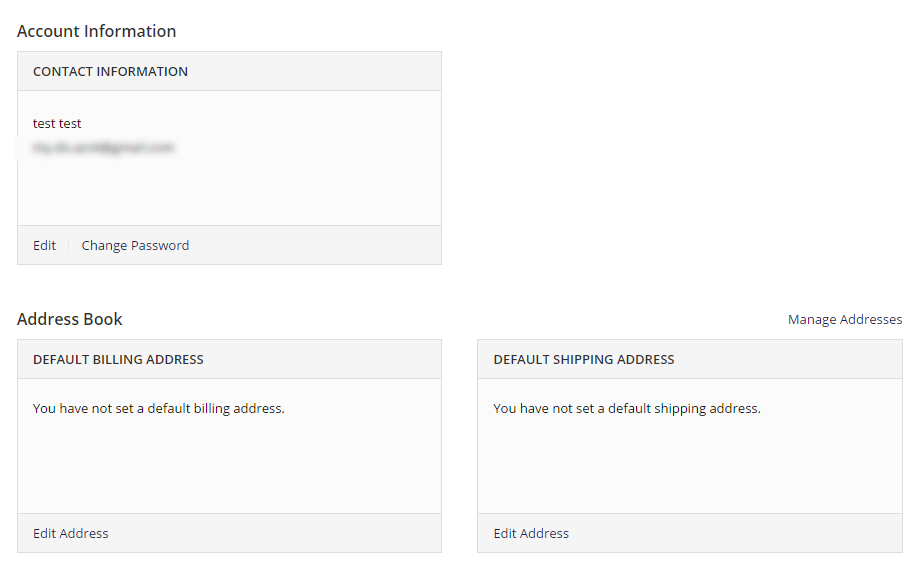Click empty area under shipping address message
The image size is (919, 577).
(689, 465)
